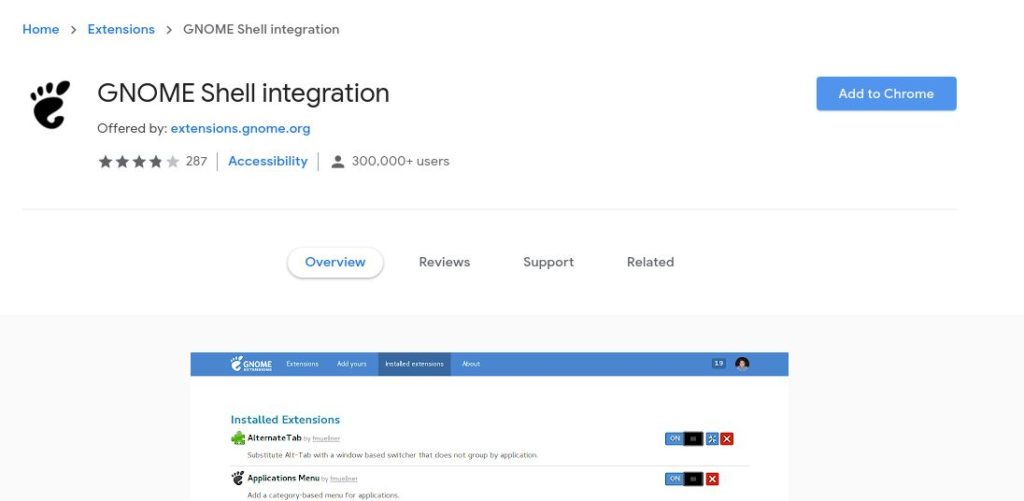The width and height of the screenshot is (1024, 501).
Task: Click the Applications Menu foot icon
Action: tap(238, 478)
